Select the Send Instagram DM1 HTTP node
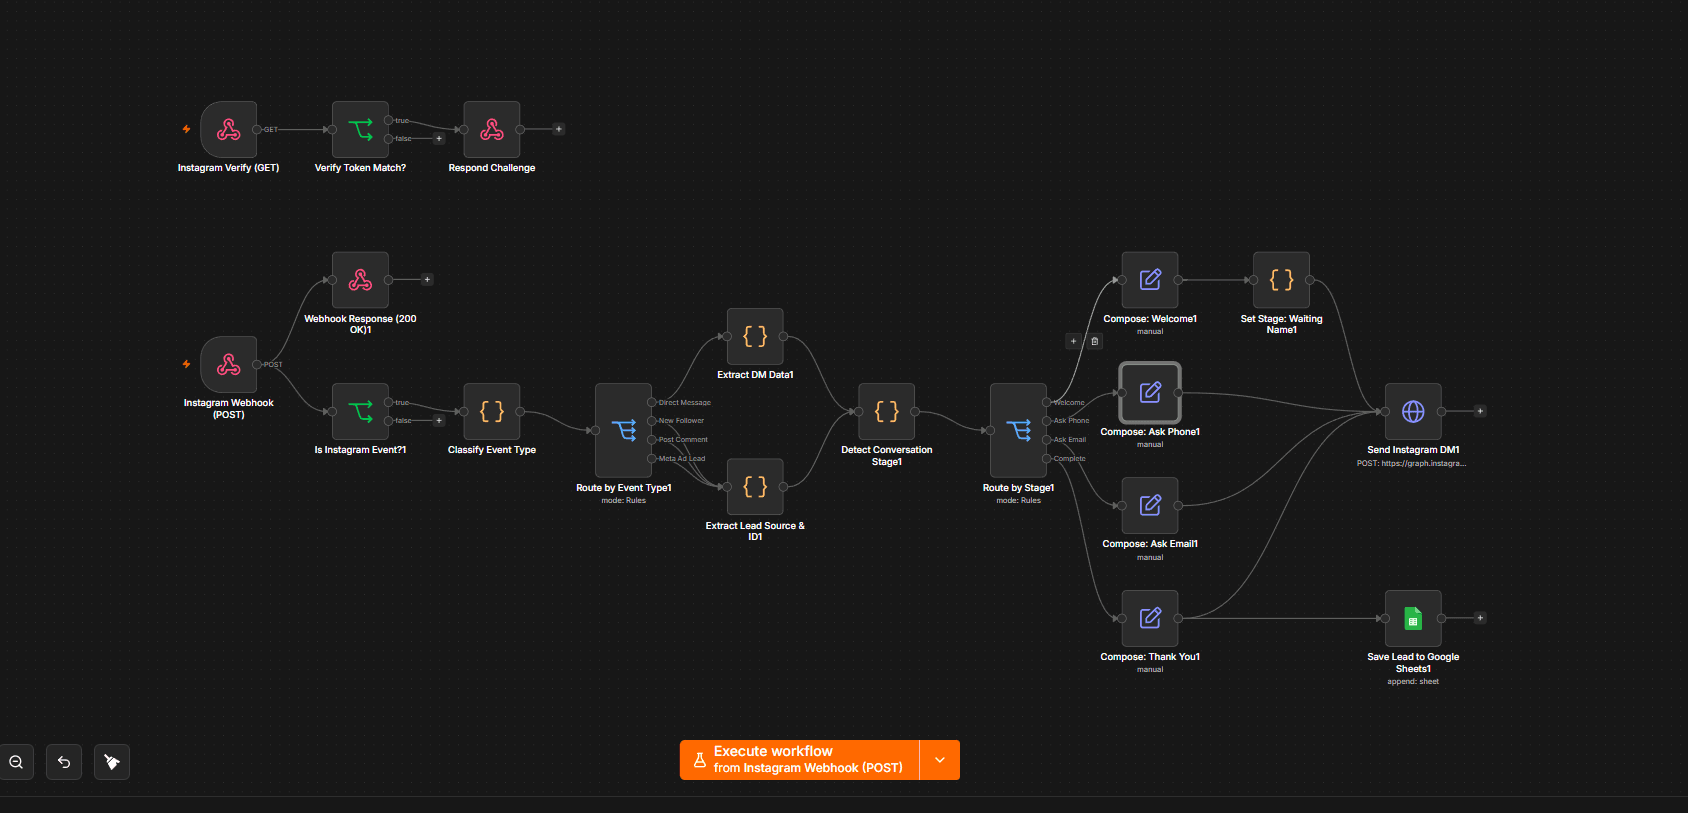Screen dimensions: 1688x813 1413,411
